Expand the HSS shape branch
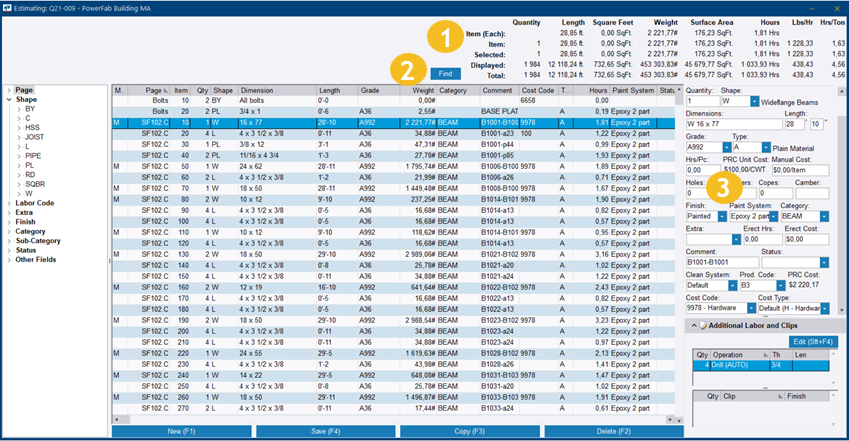 (17, 129)
